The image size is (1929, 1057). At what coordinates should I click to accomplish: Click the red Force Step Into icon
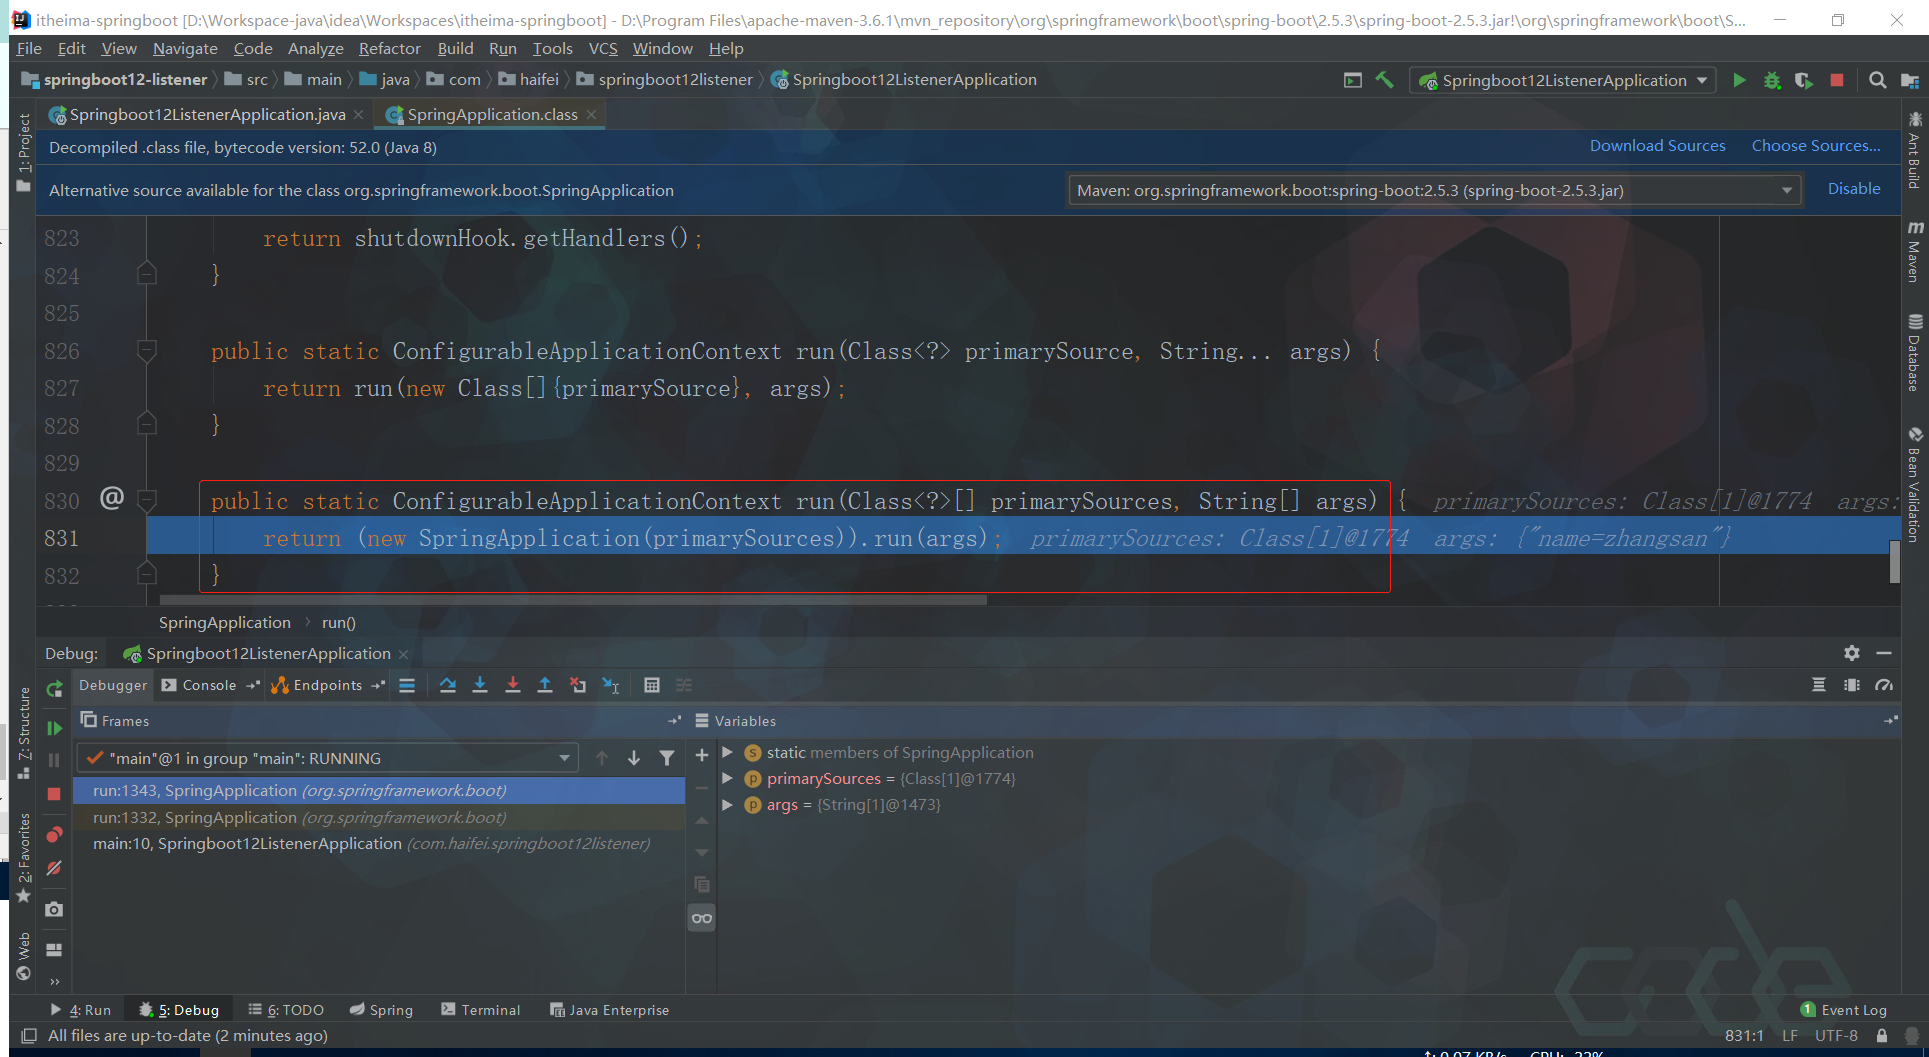click(513, 685)
